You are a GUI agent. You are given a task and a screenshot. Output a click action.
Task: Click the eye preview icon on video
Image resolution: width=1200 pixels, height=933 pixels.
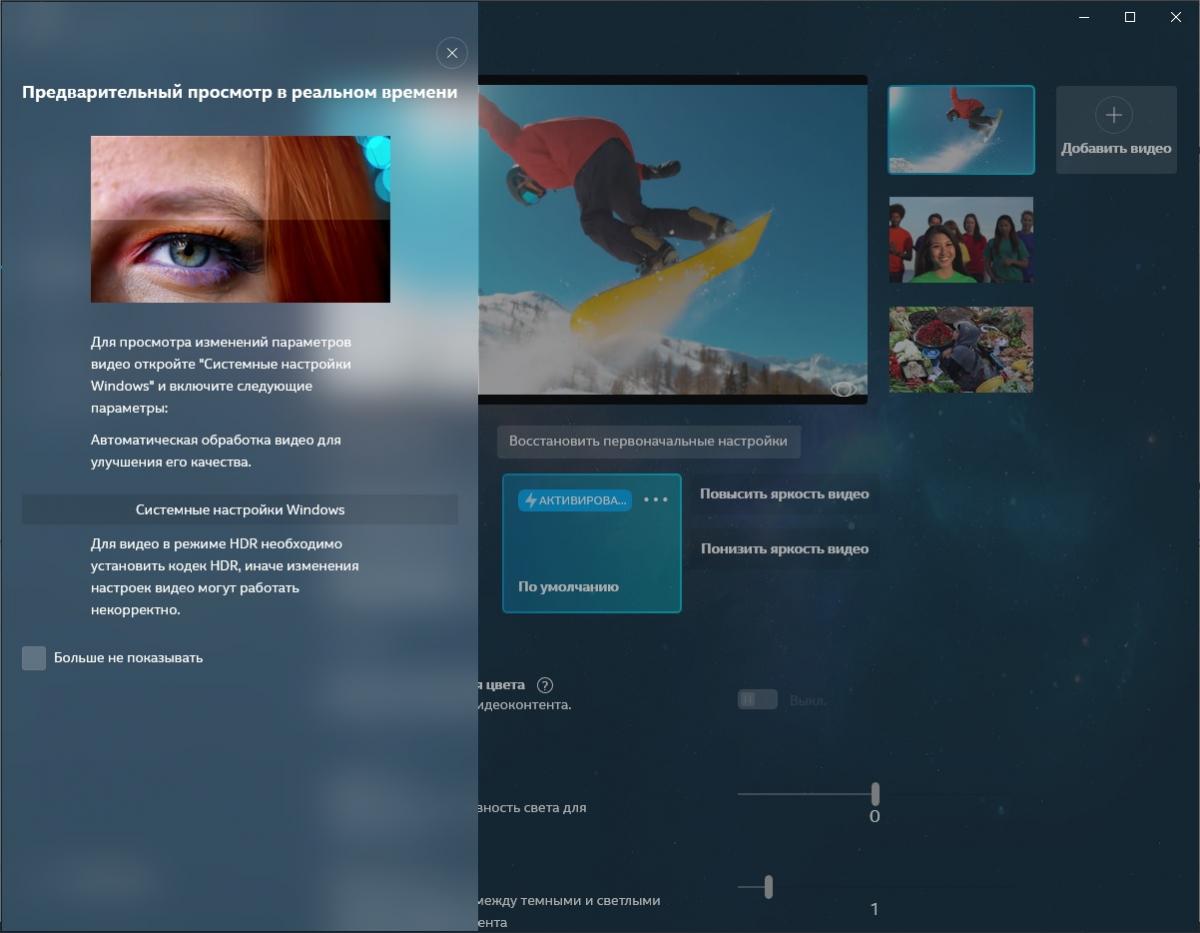click(x=843, y=389)
